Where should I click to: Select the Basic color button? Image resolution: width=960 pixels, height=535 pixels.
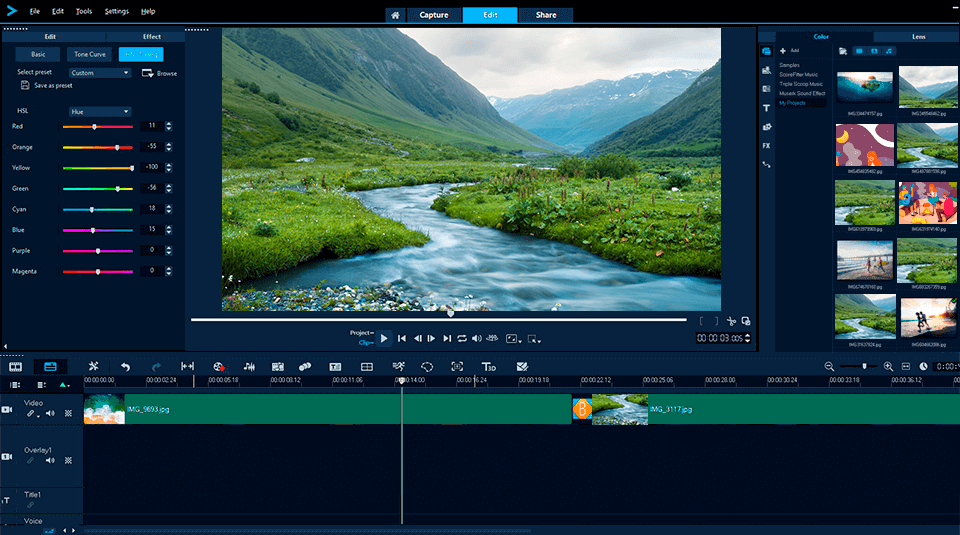point(38,54)
